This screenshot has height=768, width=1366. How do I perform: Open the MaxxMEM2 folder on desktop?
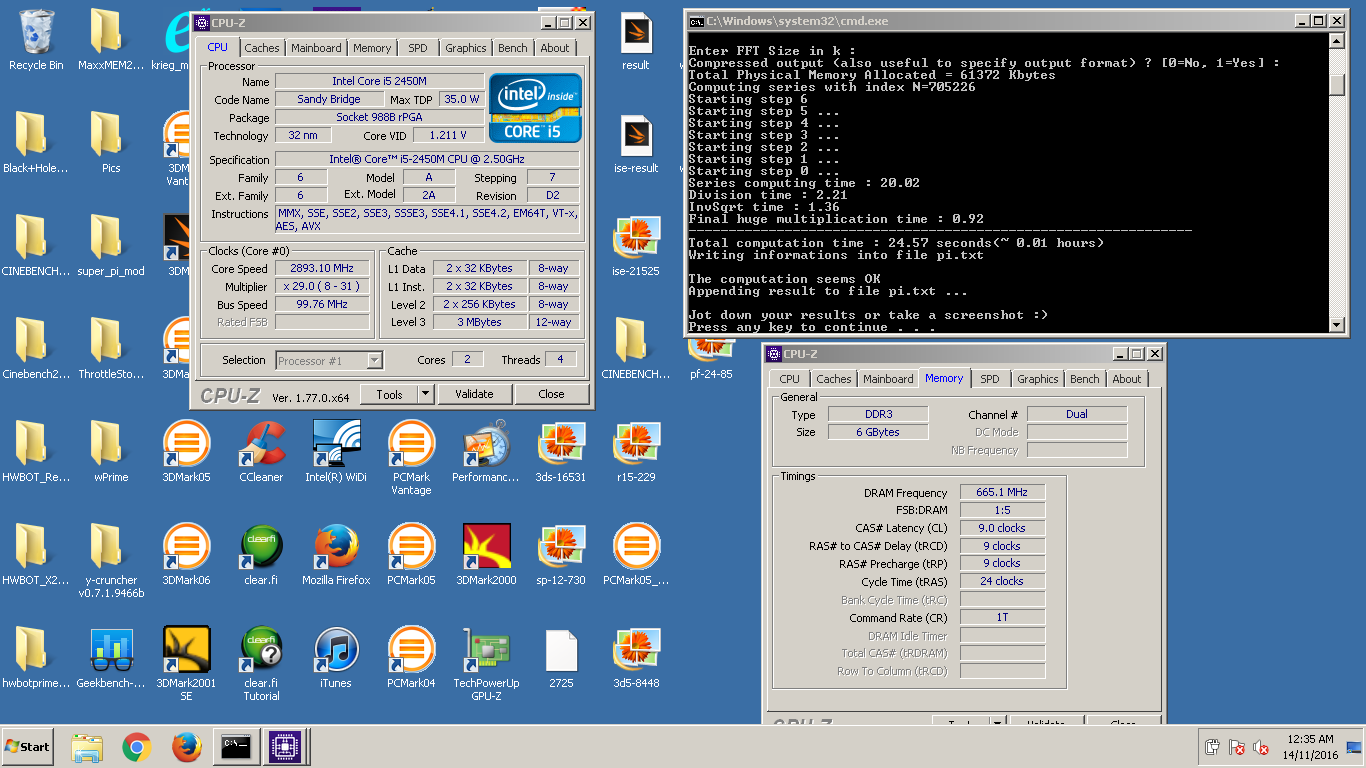(111, 40)
